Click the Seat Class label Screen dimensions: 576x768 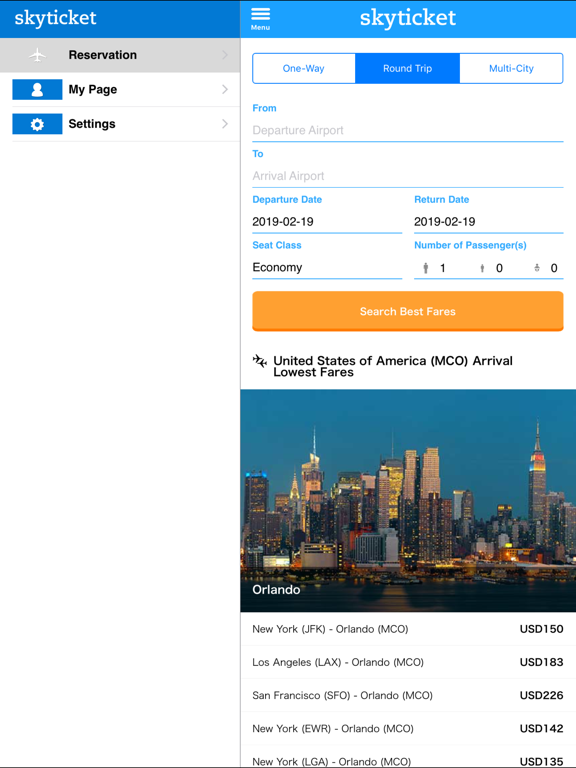(277, 245)
